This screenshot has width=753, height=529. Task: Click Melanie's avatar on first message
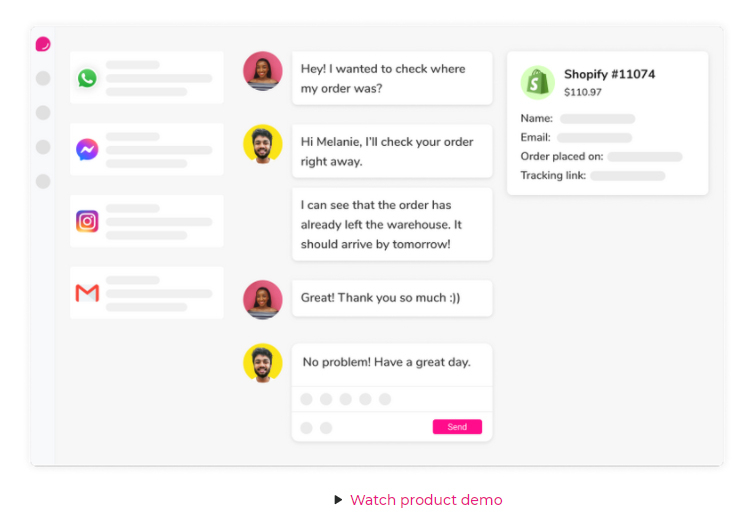point(263,71)
